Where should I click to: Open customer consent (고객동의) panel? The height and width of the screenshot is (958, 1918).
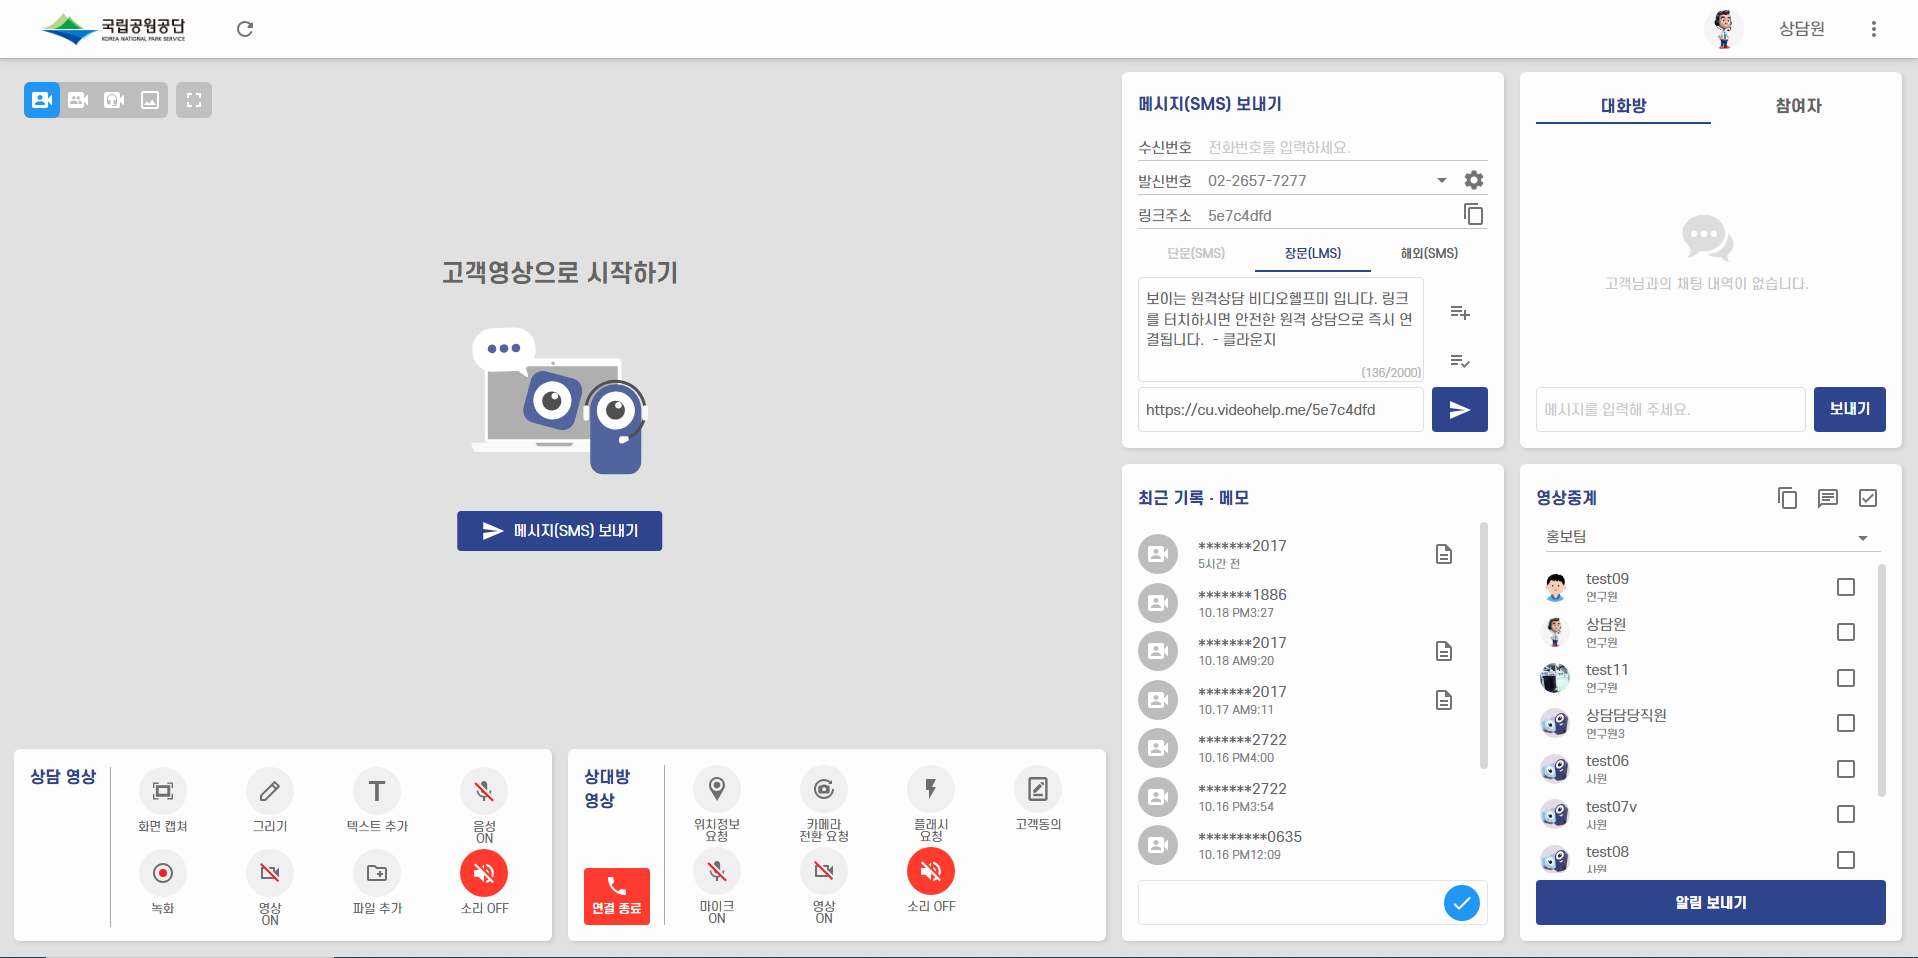click(x=1037, y=790)
